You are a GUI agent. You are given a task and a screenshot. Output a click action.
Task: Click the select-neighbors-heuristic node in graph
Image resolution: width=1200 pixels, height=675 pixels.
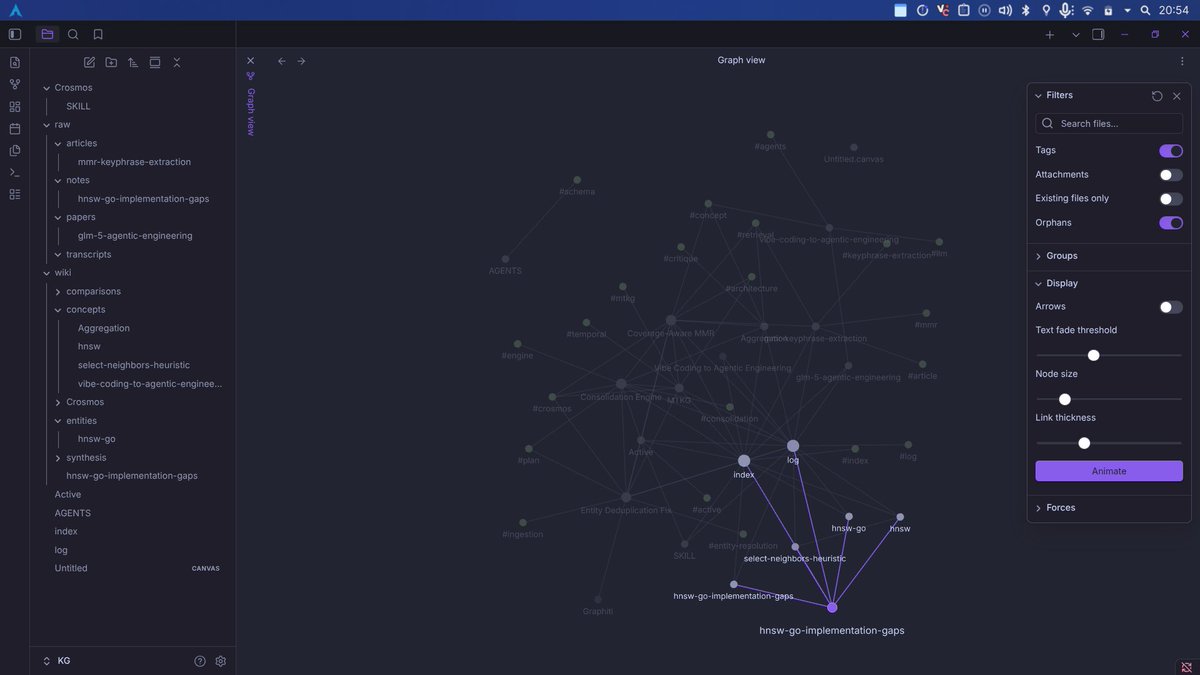[795, 547]
